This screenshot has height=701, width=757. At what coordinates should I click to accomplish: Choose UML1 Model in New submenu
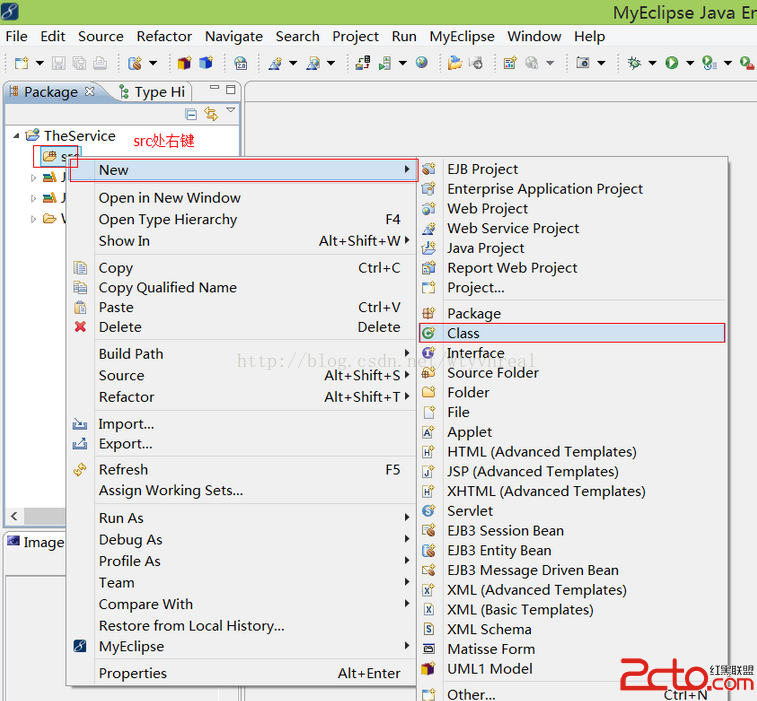pyautogui.click(x=572, y=669)
